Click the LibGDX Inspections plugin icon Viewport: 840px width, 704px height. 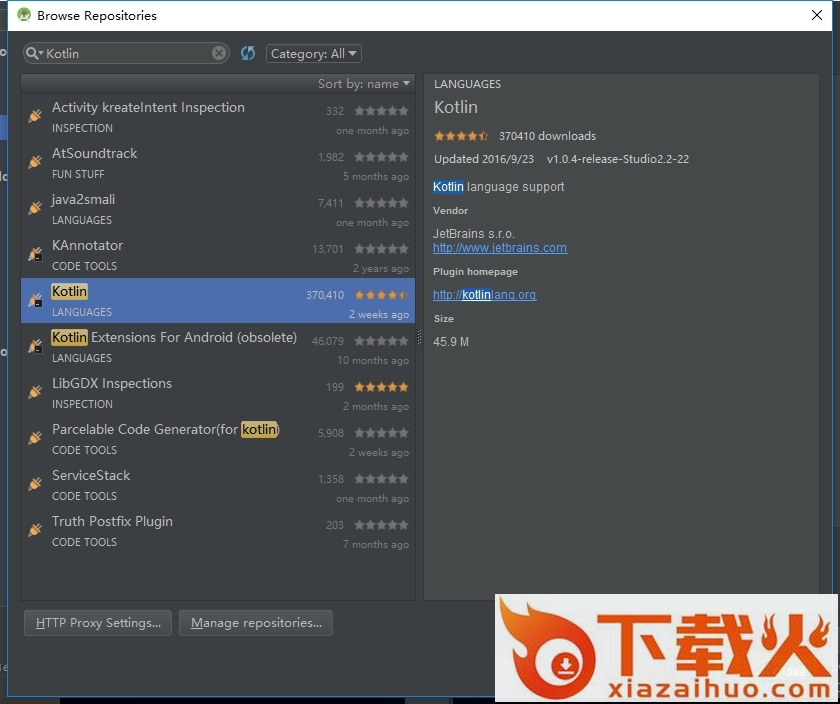tap(35, 392)
